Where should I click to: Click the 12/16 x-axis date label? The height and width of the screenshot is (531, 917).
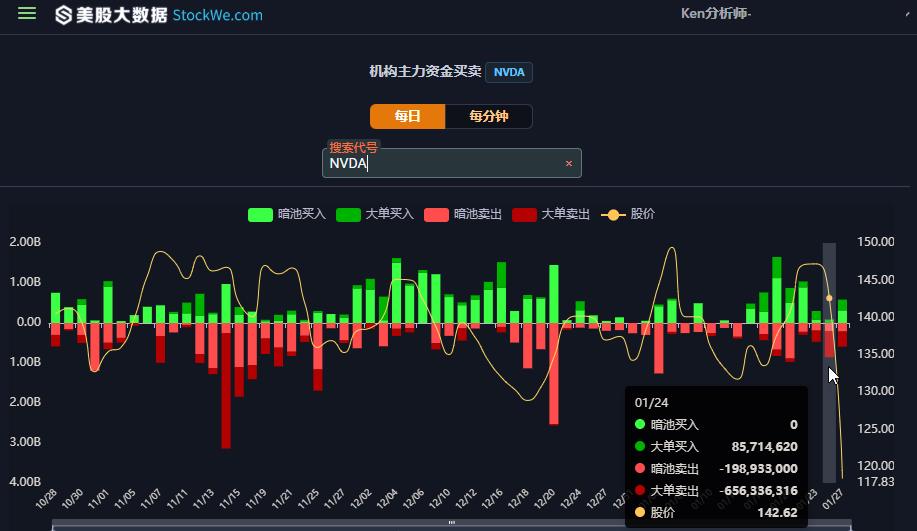pos(492,499)
